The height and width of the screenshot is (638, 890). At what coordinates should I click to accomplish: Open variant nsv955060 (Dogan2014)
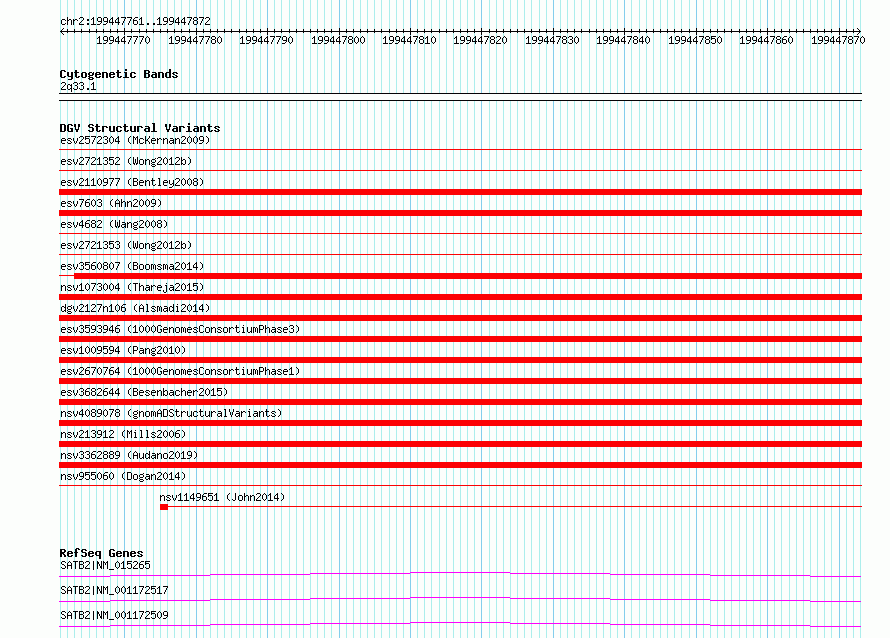(123, 476)
